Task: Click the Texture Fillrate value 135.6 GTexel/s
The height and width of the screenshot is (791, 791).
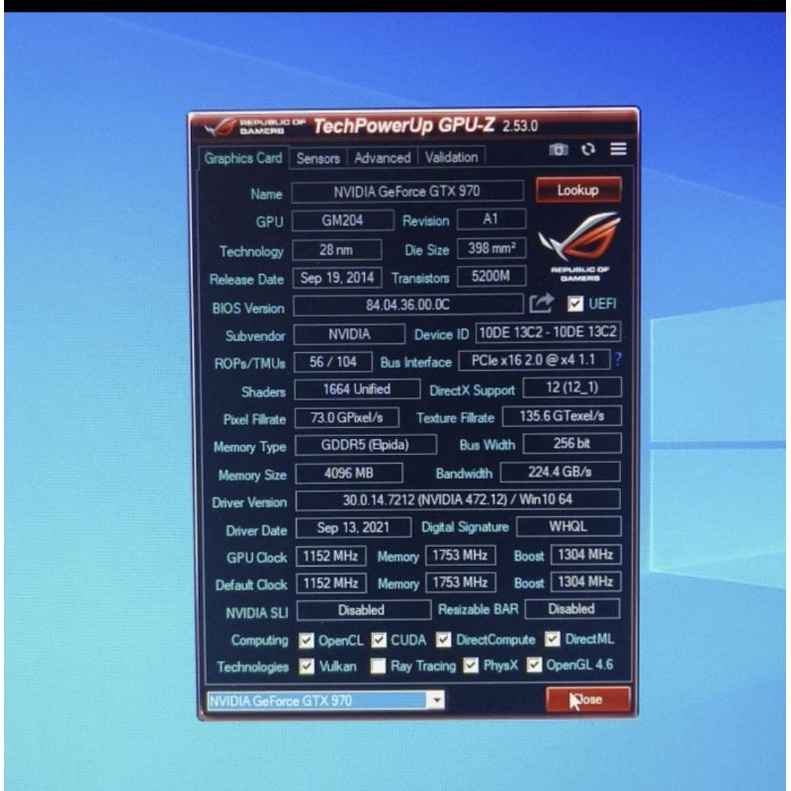Action: (x=561, y=416)
